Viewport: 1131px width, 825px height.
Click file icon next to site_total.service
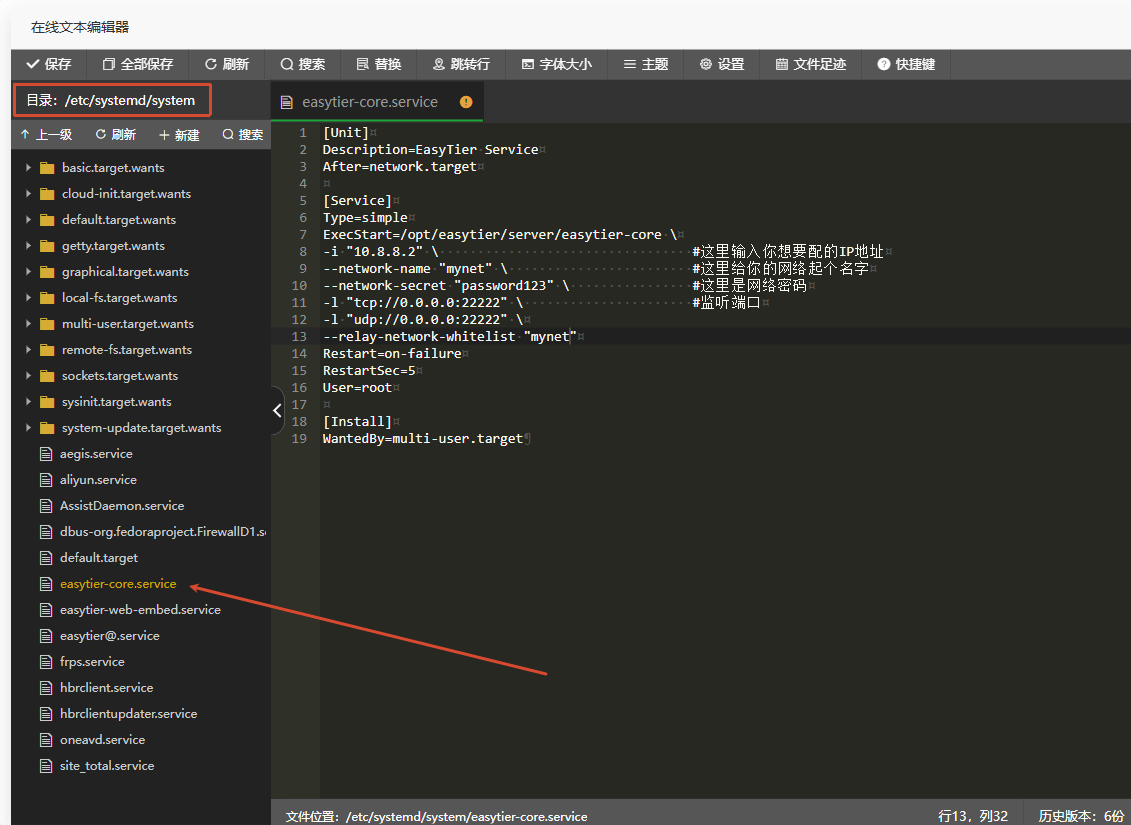pos(46,765)
